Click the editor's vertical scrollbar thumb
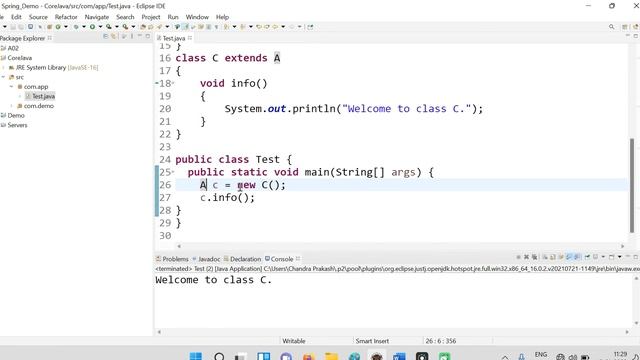 click(x=632, y=185)
